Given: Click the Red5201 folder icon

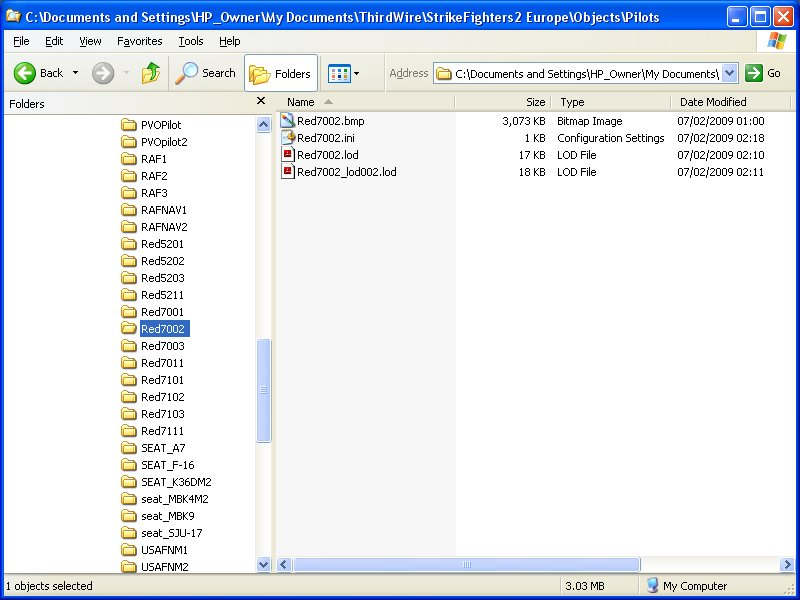Looking at the screenshot, I should click(129, 244).
